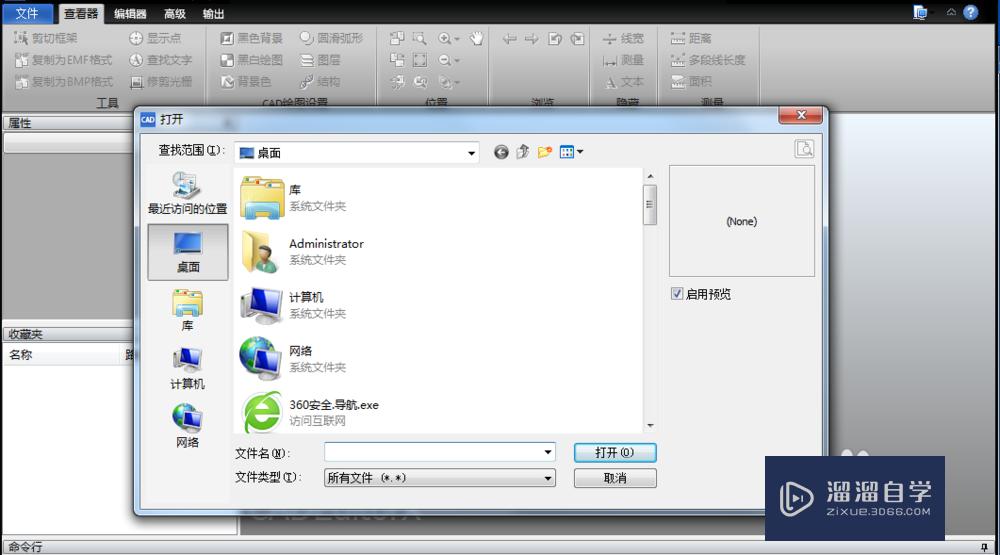Click the fit-to-extents dashed box icon
This screenshot has height=555, width=1000.
[420, 60]
